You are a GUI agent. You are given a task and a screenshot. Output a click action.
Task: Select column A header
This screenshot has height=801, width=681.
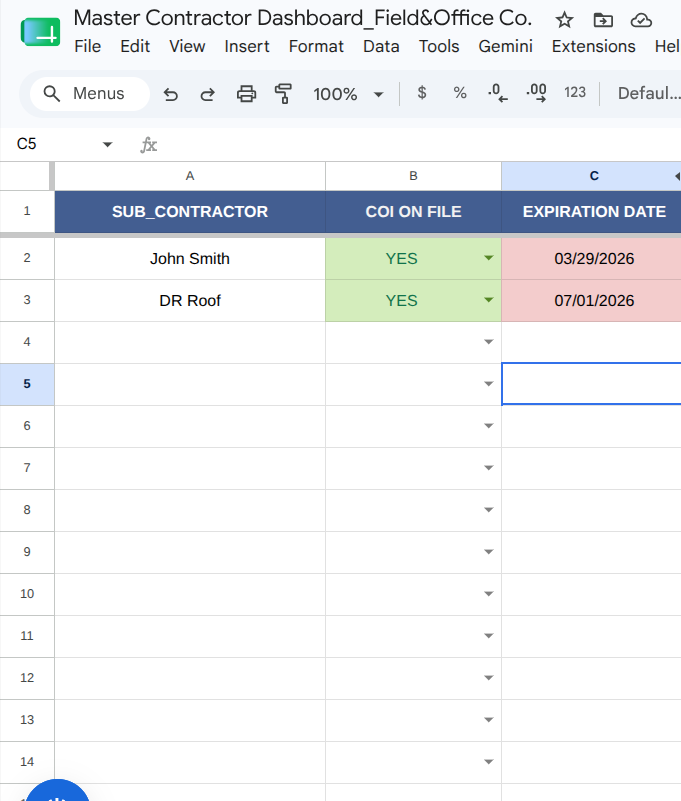[190, 176]
